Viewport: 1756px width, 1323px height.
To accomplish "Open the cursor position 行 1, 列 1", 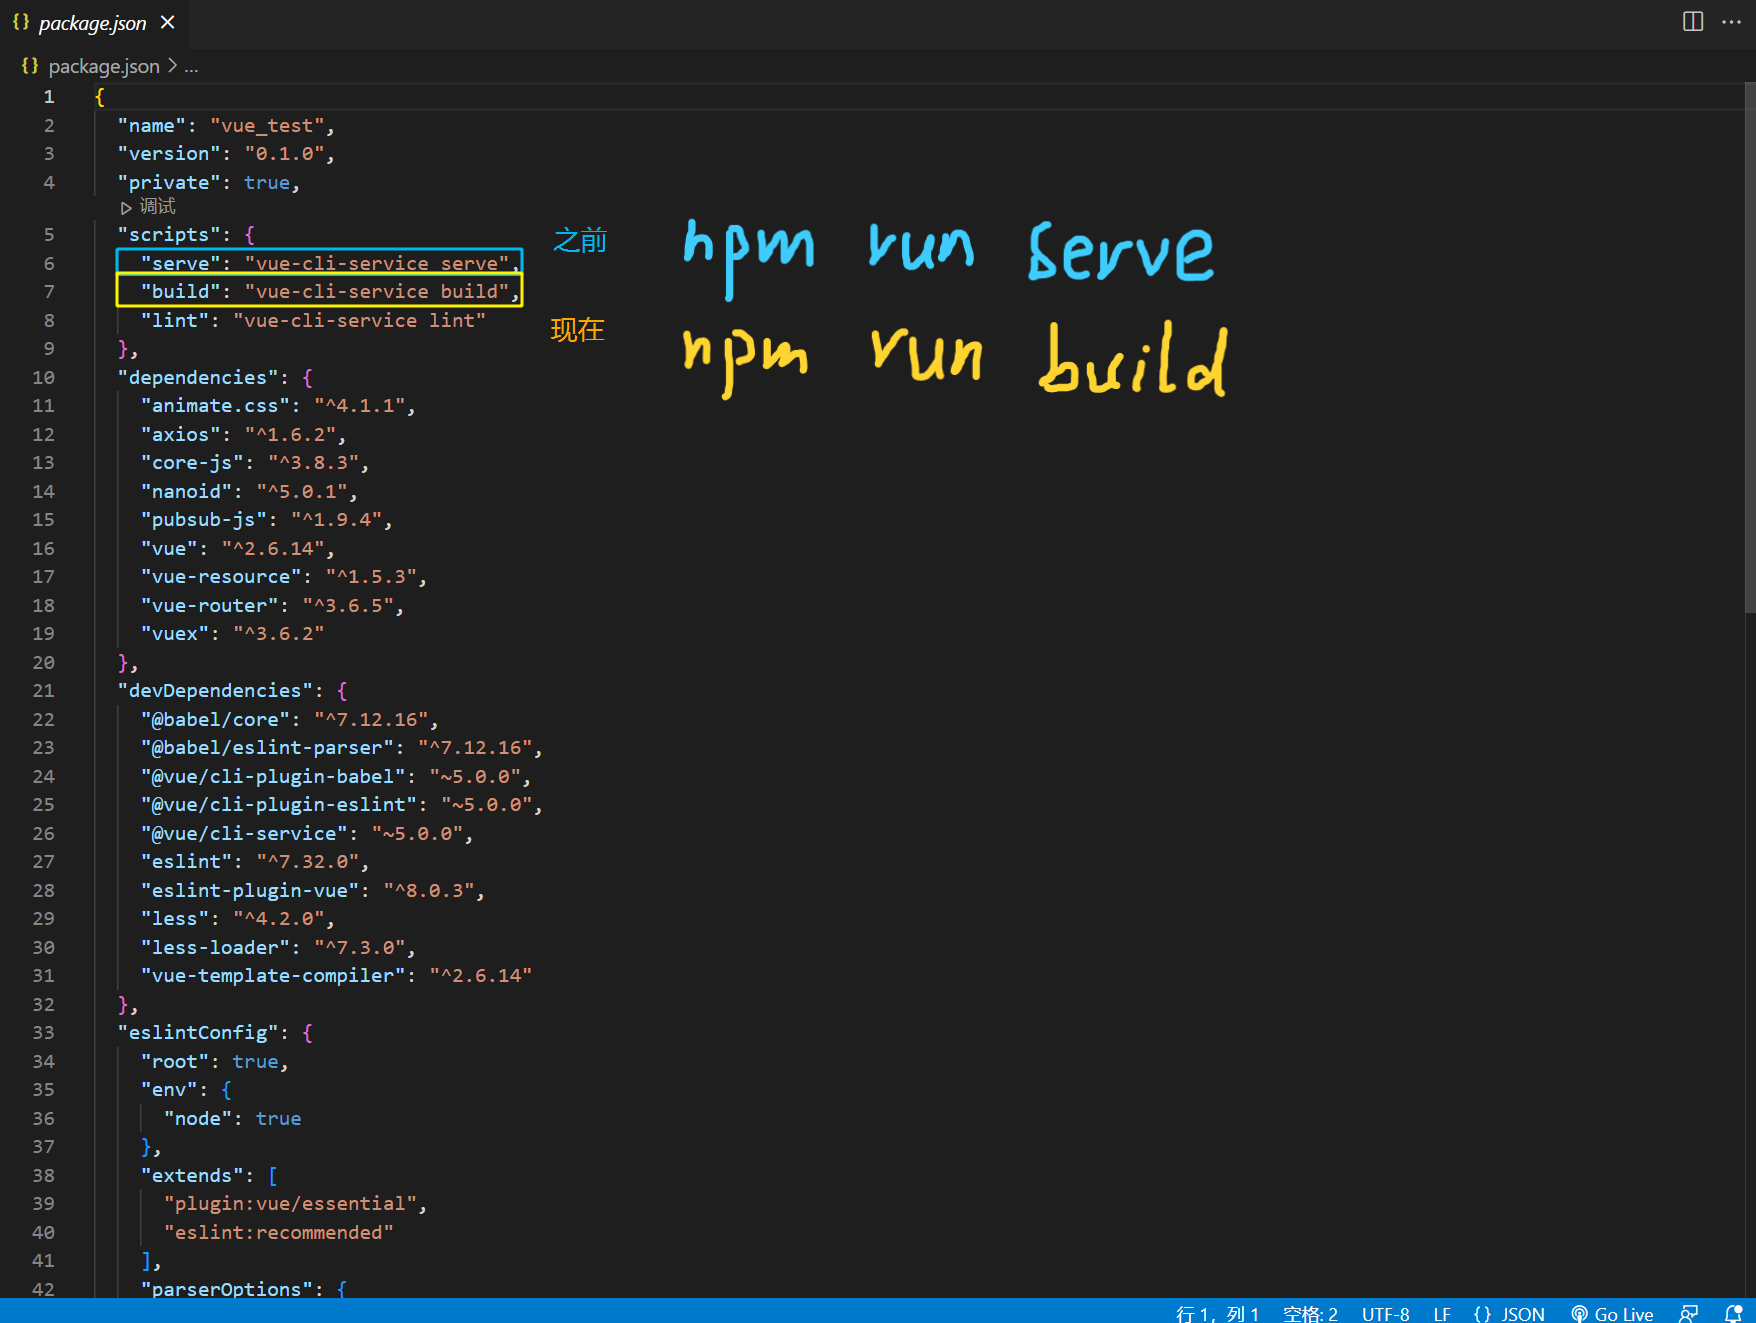I will pos(1217,1313).
